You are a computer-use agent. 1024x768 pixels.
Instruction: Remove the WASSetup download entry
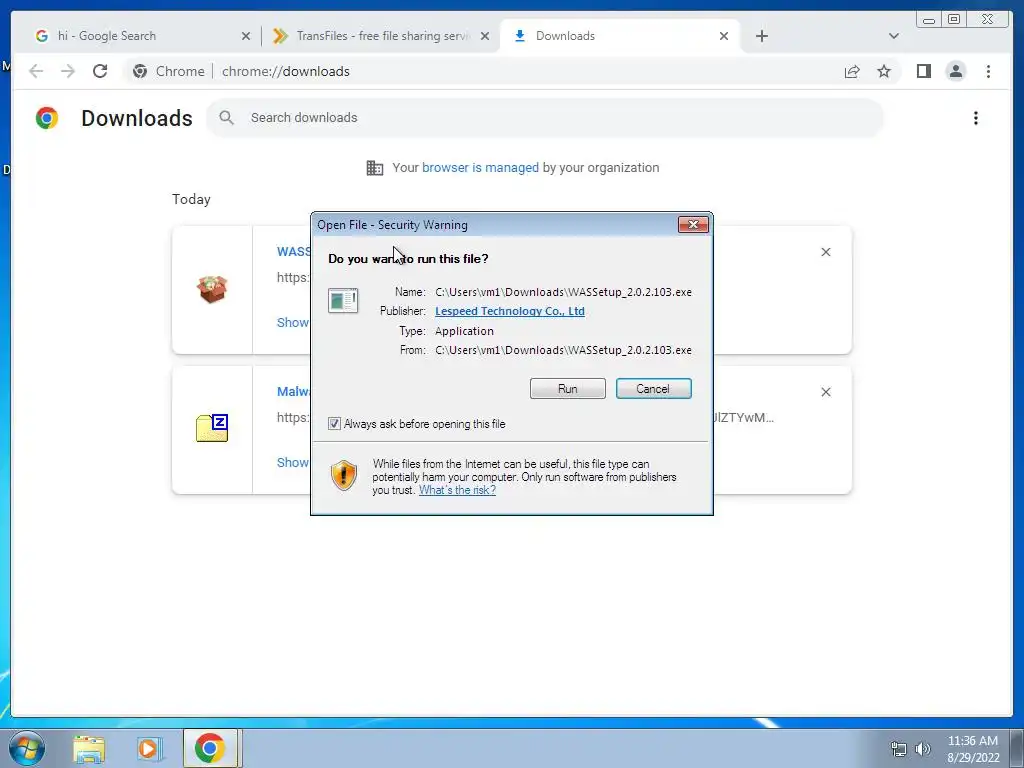[825, 252]
